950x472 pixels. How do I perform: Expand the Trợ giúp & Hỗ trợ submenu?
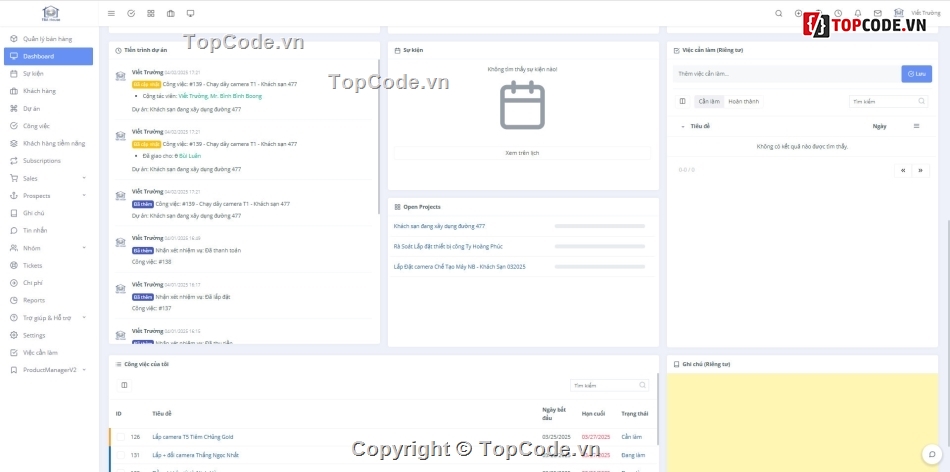[x=47, y=317]
